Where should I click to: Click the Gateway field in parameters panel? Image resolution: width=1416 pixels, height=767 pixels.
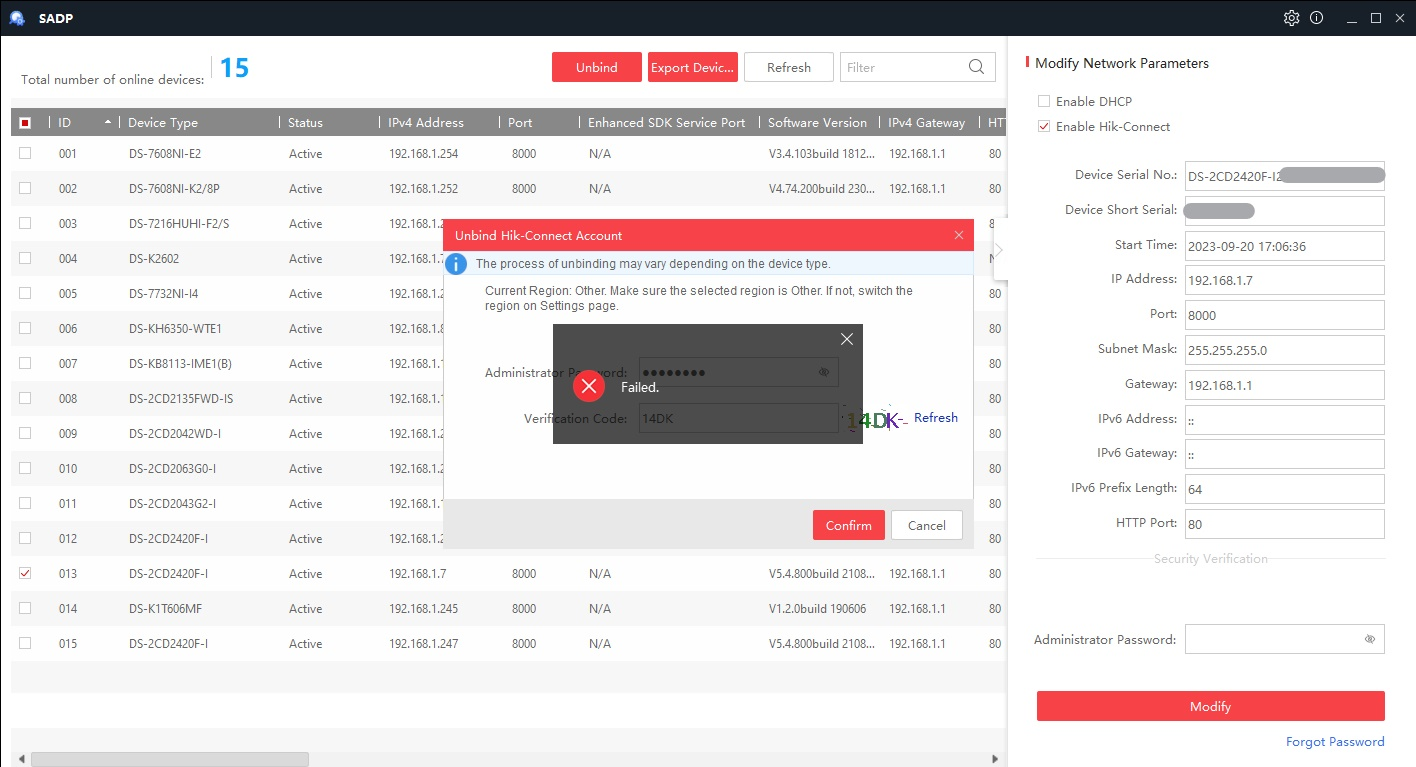(x=1285, y=385)
